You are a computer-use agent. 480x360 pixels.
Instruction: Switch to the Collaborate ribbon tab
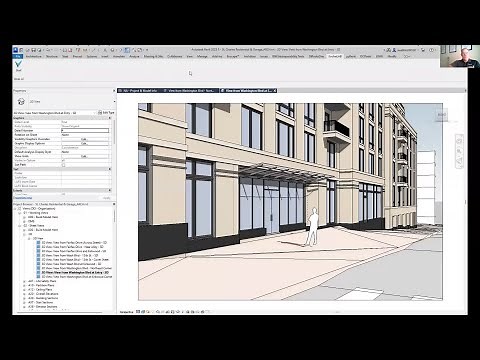click(175, 56)
